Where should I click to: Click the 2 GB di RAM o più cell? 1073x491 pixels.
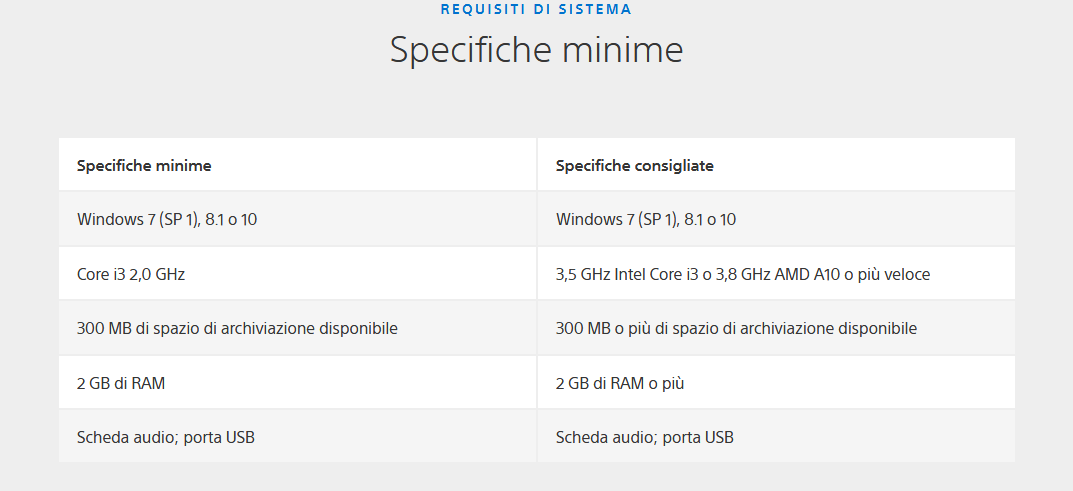[x=620, y=383]
